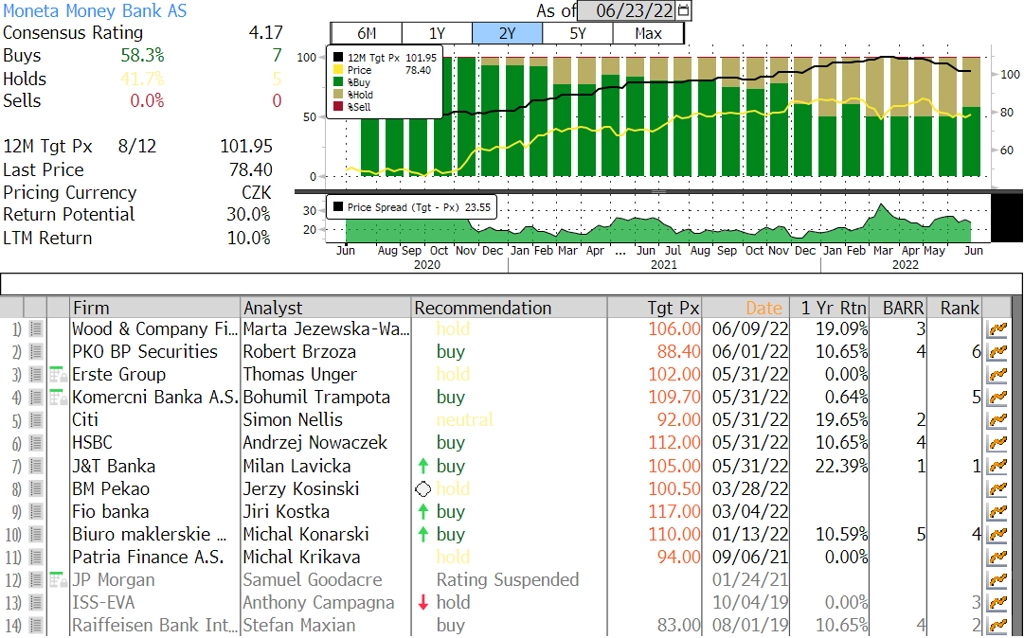Sort by the Date column header
This screenshot has width=1024, height=638.
click(746, 308)
